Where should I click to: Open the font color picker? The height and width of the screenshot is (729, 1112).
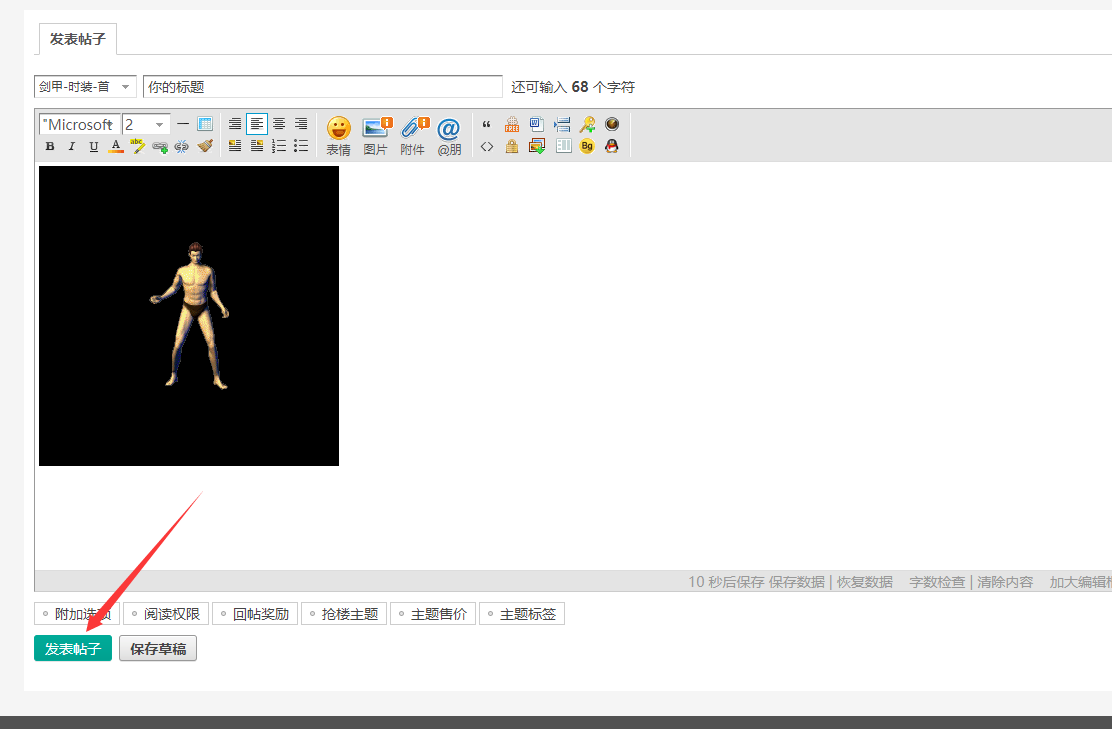pos(116,147)
